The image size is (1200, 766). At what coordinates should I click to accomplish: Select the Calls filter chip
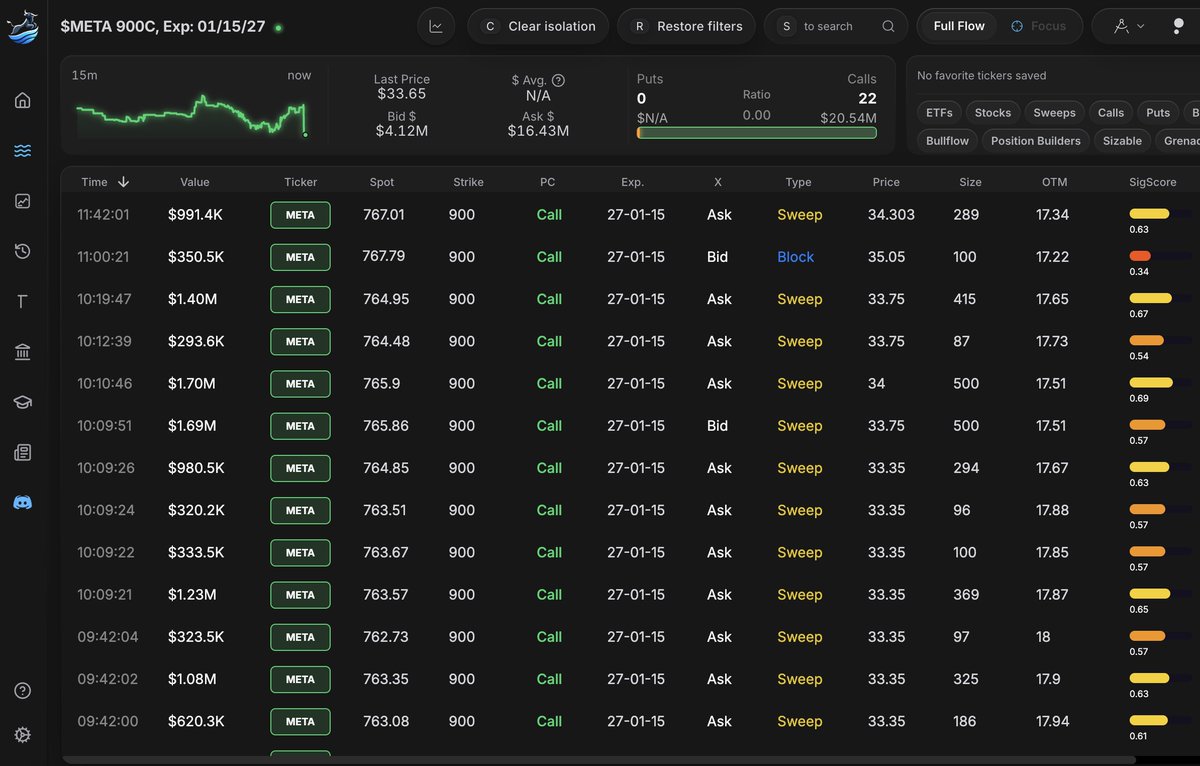(1111, 113)
